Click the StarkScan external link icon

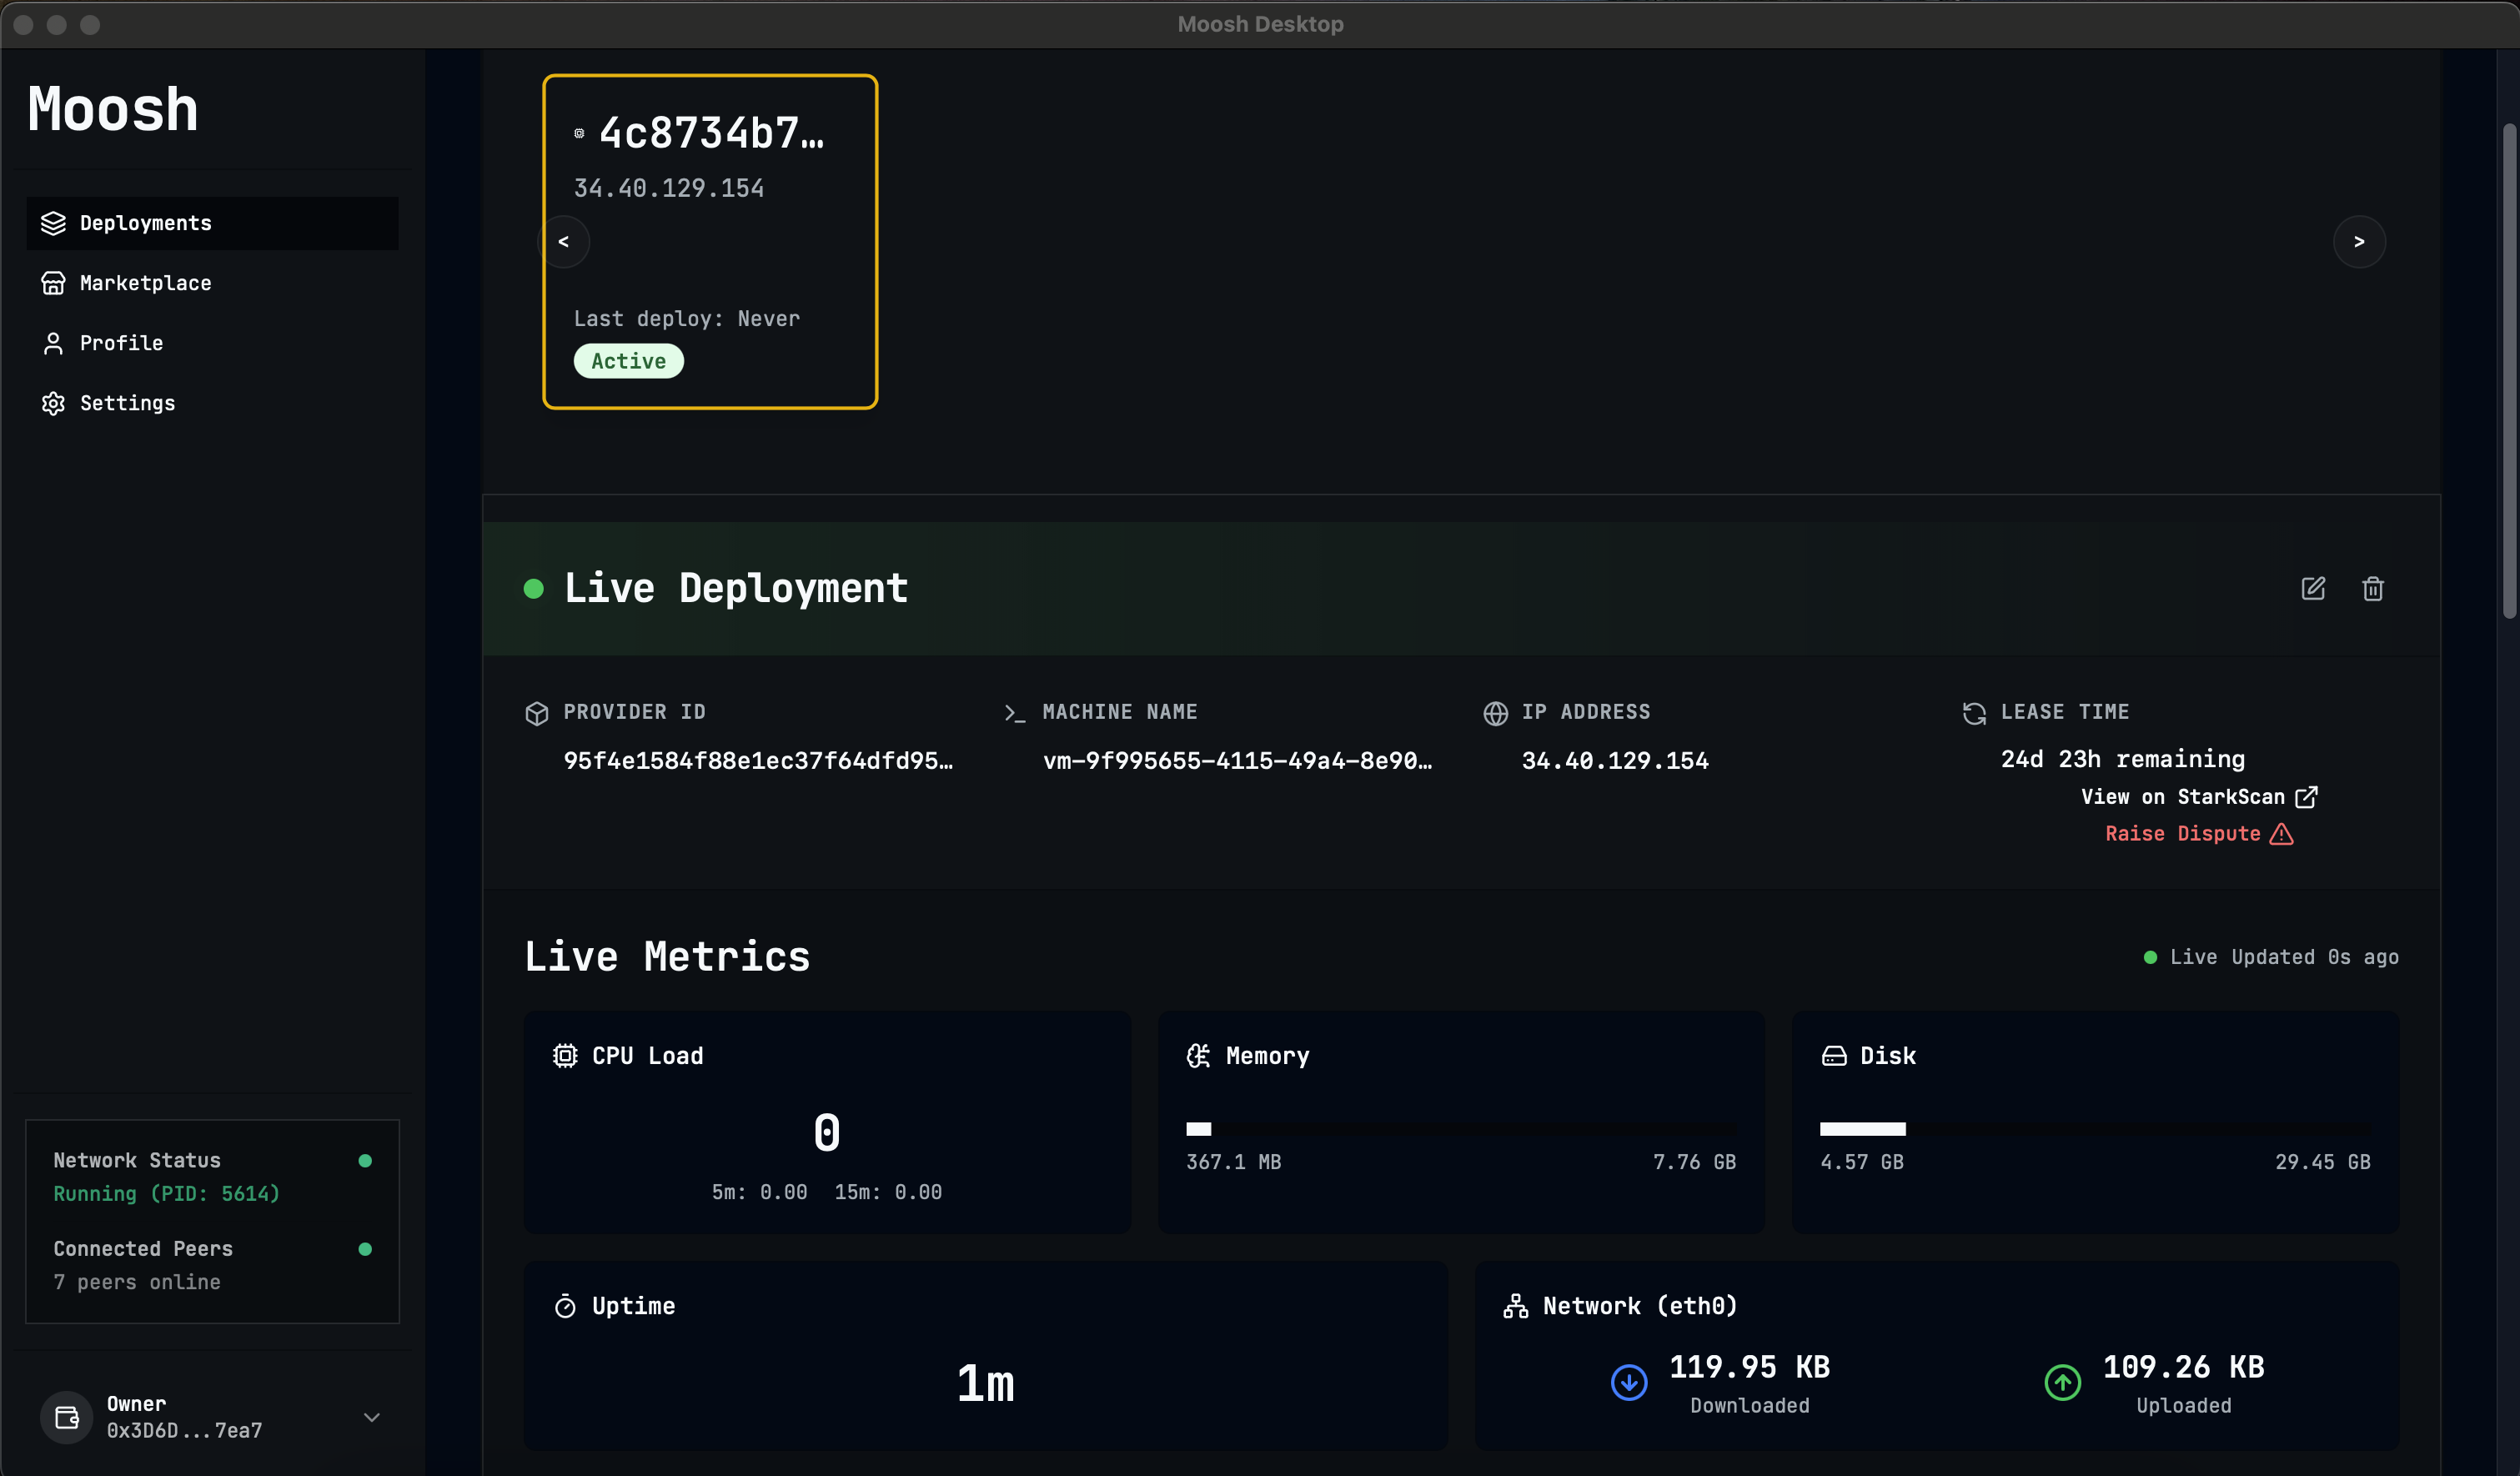[2306, 797]
